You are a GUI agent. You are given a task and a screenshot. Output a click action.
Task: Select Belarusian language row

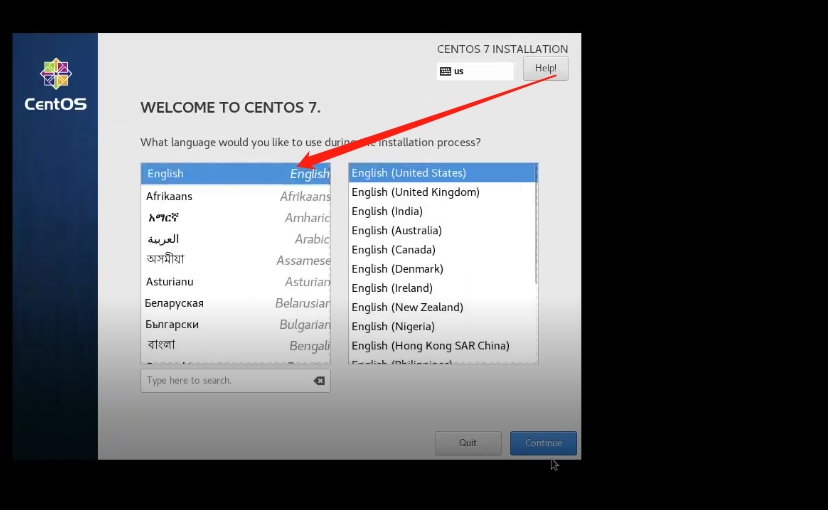(x=236, y=303)
